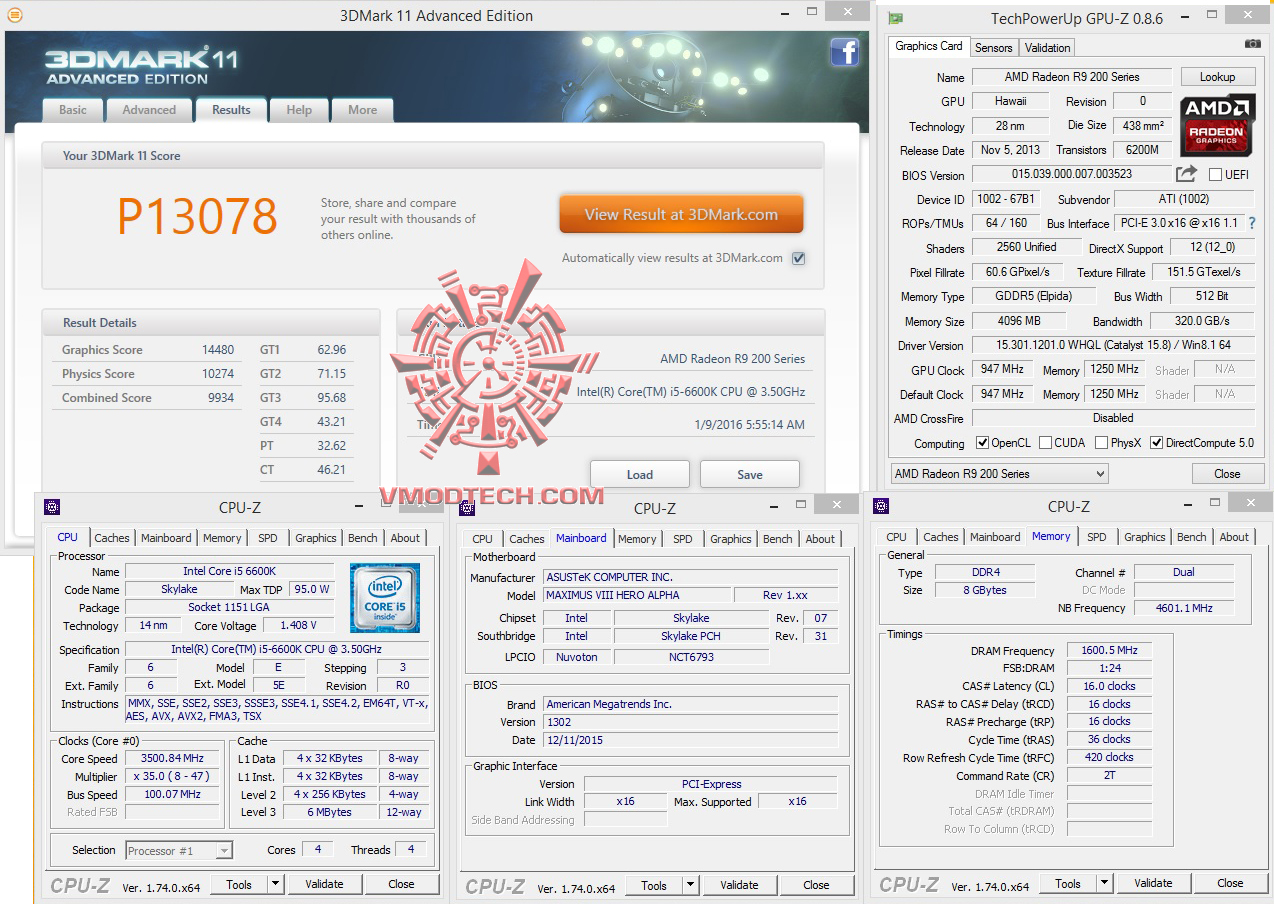1274x904 pixels.
Task: Open the AMD Radeon R9 200 Series GPU dropdown
Action: pos(999,474)
